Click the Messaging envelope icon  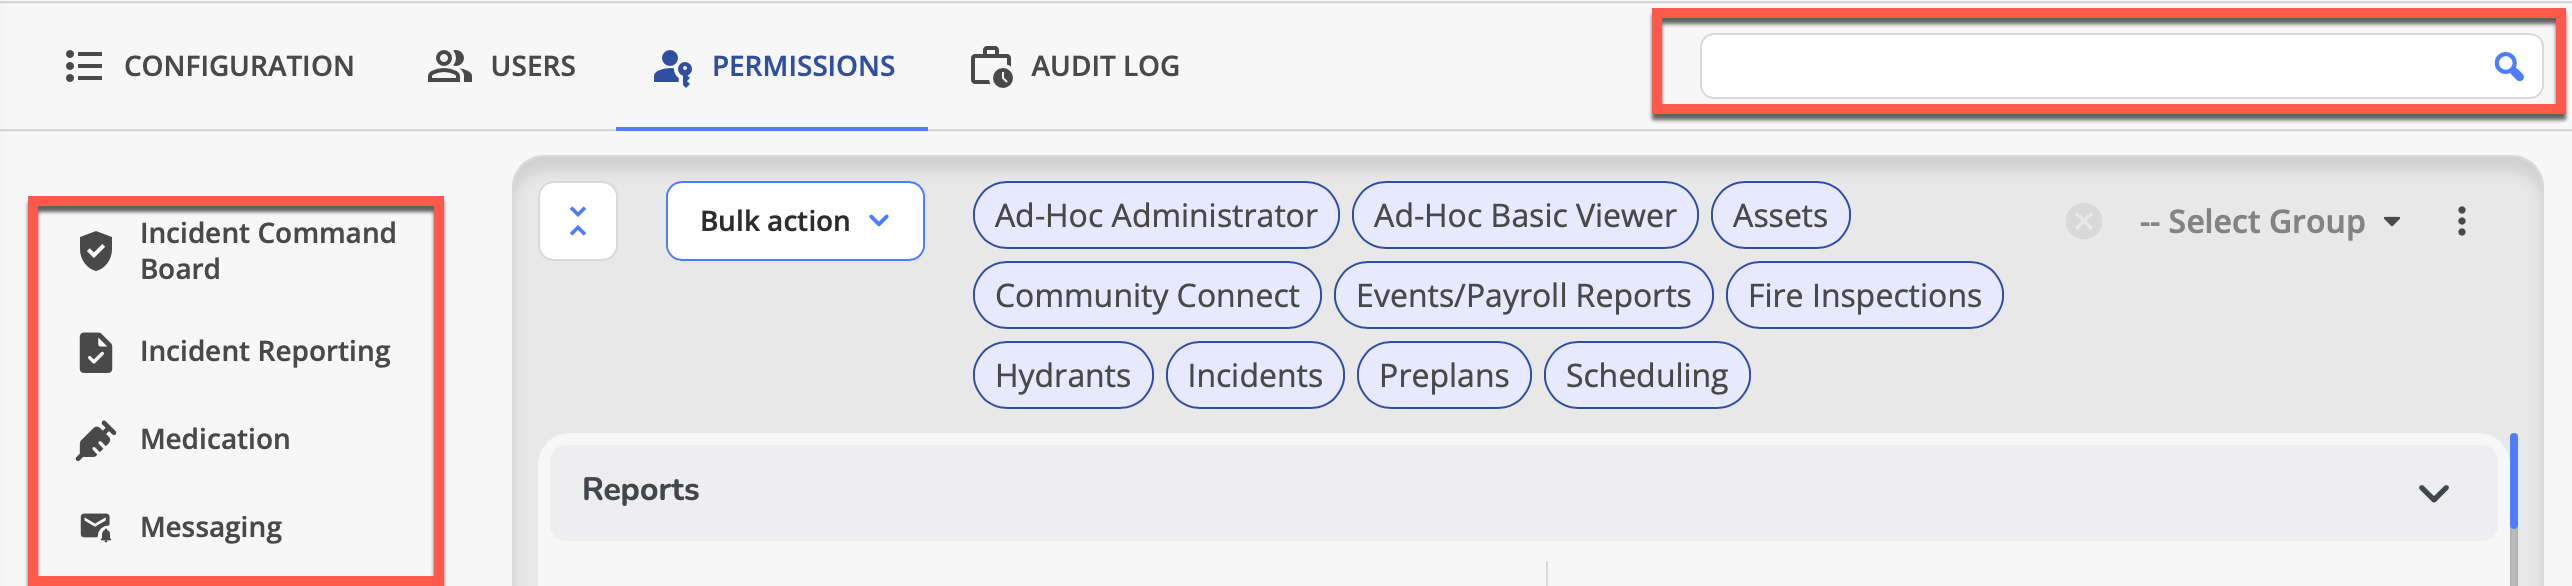[x=96, y=527]
